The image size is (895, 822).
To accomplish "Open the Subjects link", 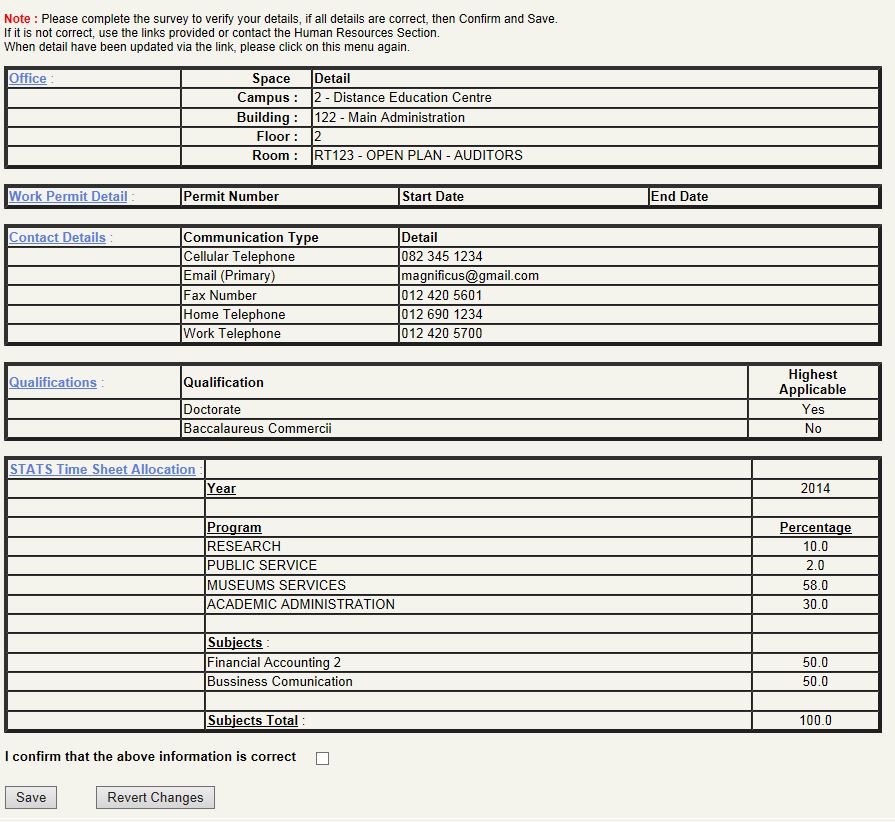I will (x=232, y=642).
